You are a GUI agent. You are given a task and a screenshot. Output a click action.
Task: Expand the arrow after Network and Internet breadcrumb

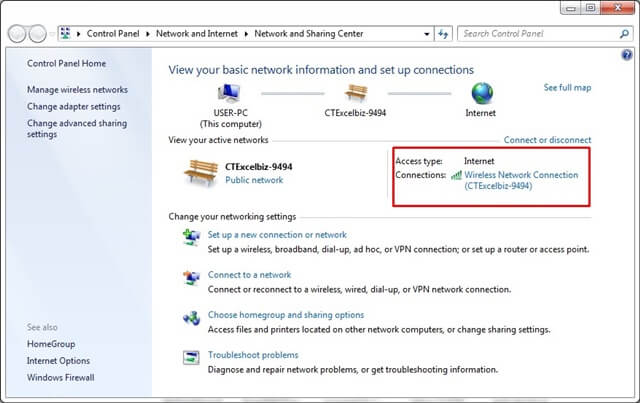pyautogui.click(x=246, y=34)
